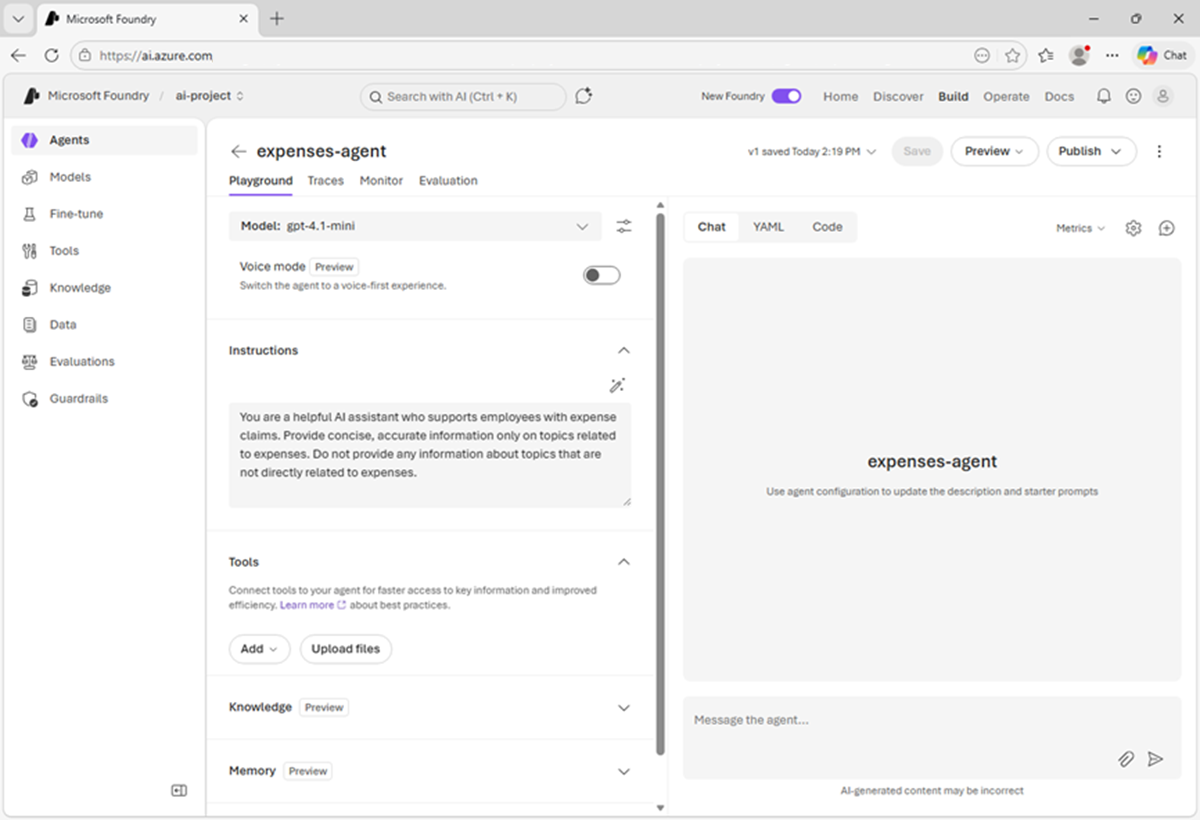
Task: Click the Message the agent input field
Action: (x=932, y=738)
